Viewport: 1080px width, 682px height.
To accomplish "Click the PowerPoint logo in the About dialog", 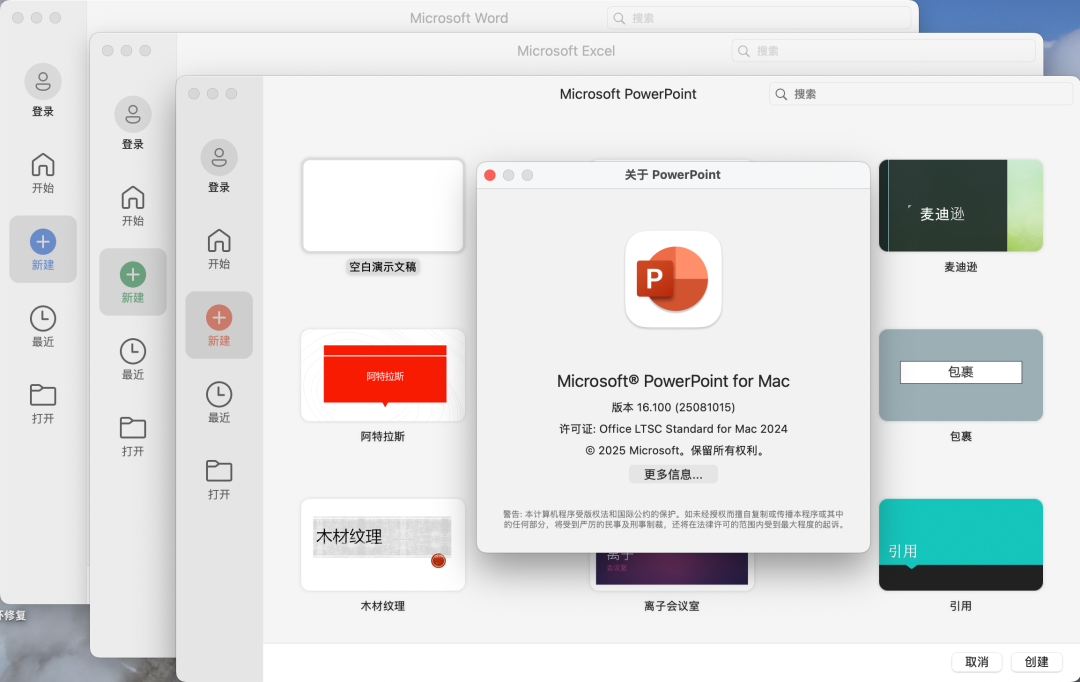I will pyautogui.click(x=673, y=279).
